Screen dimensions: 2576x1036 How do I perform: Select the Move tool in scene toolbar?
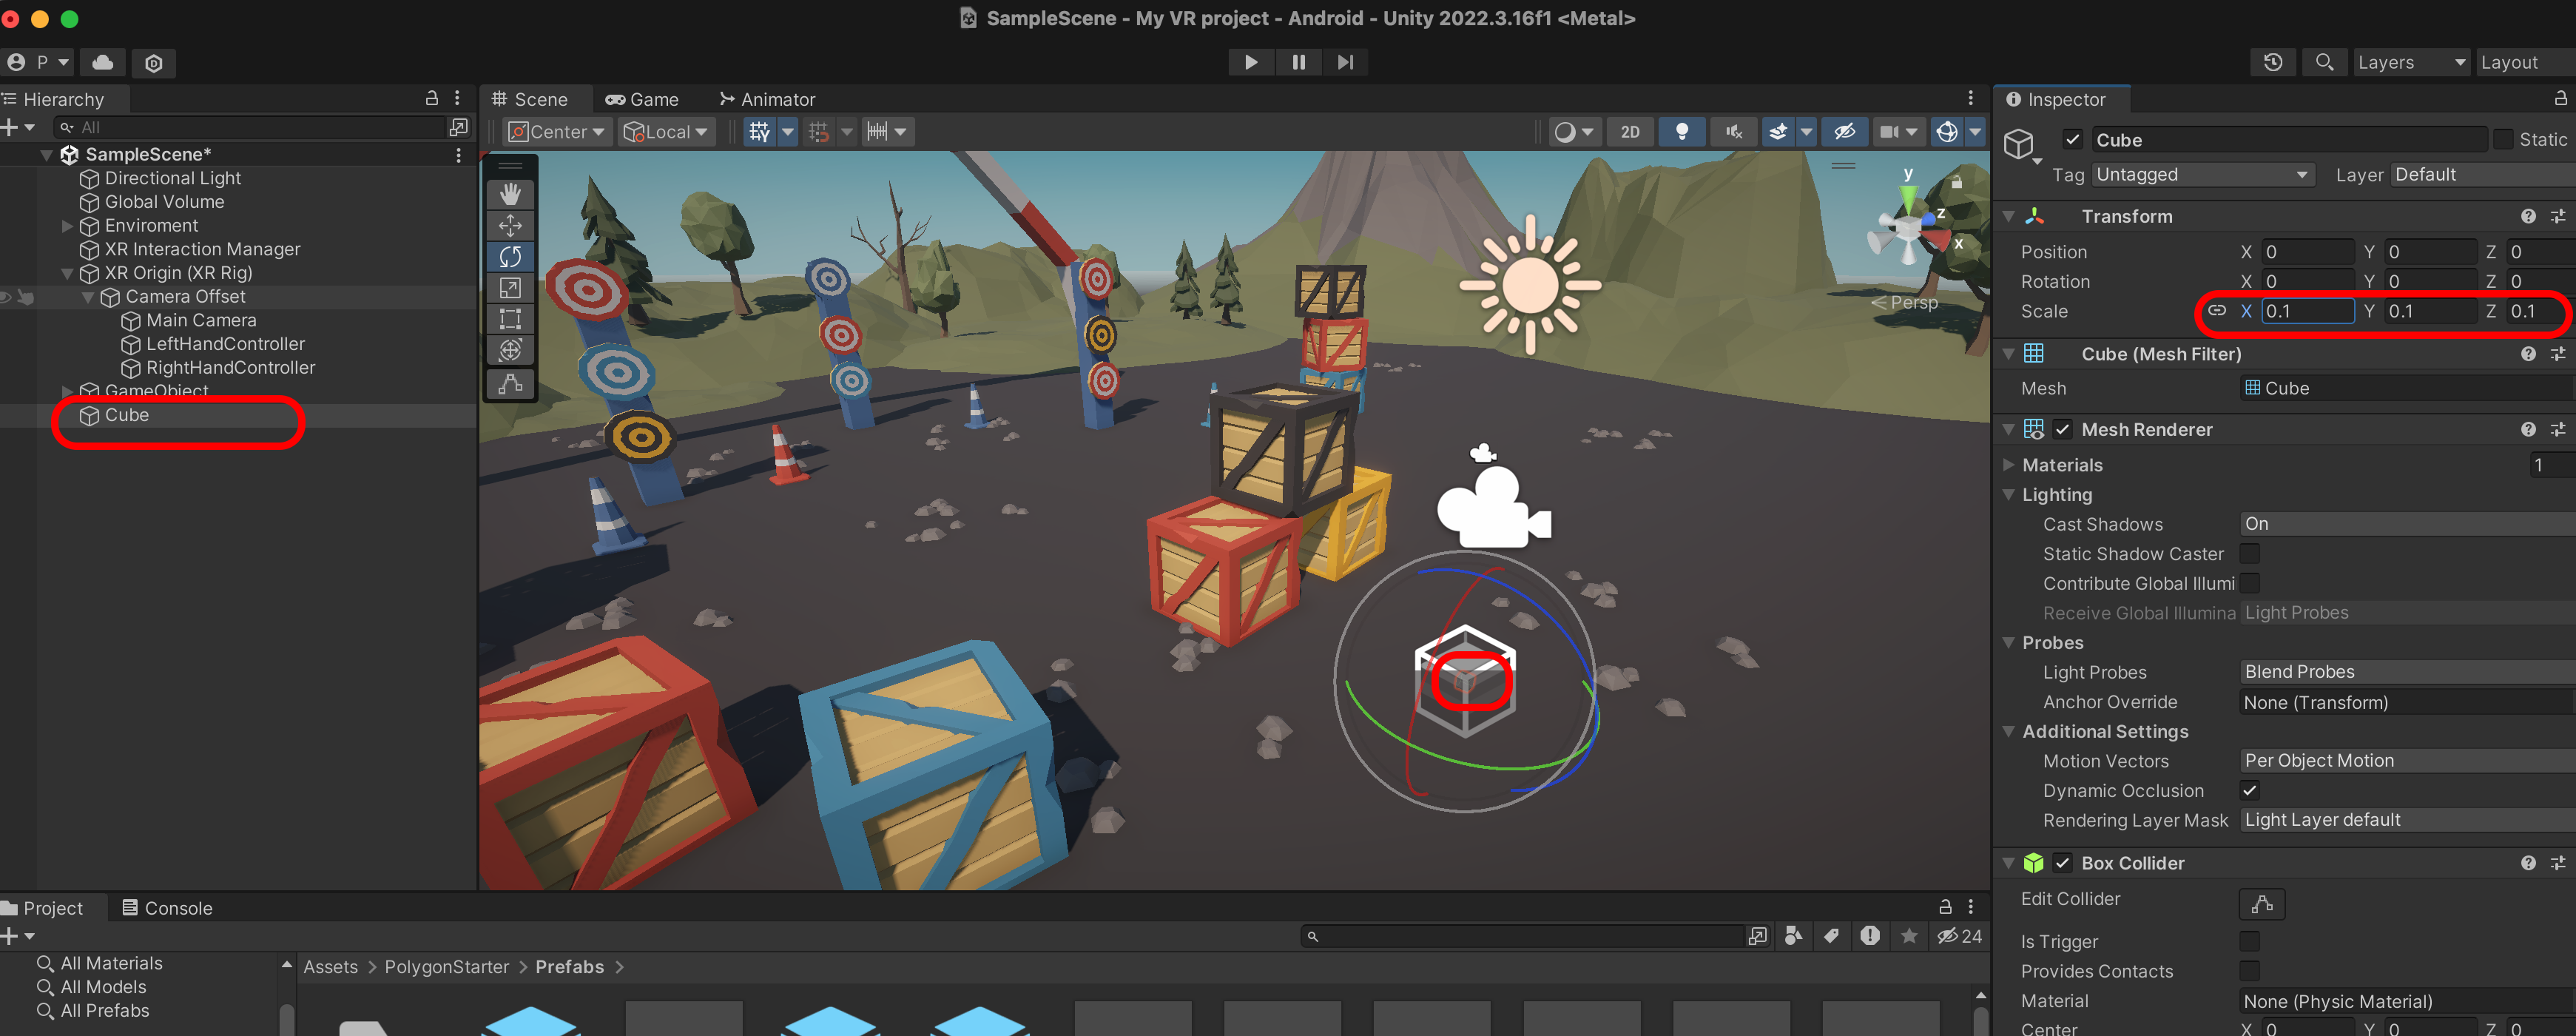(510, 225)
